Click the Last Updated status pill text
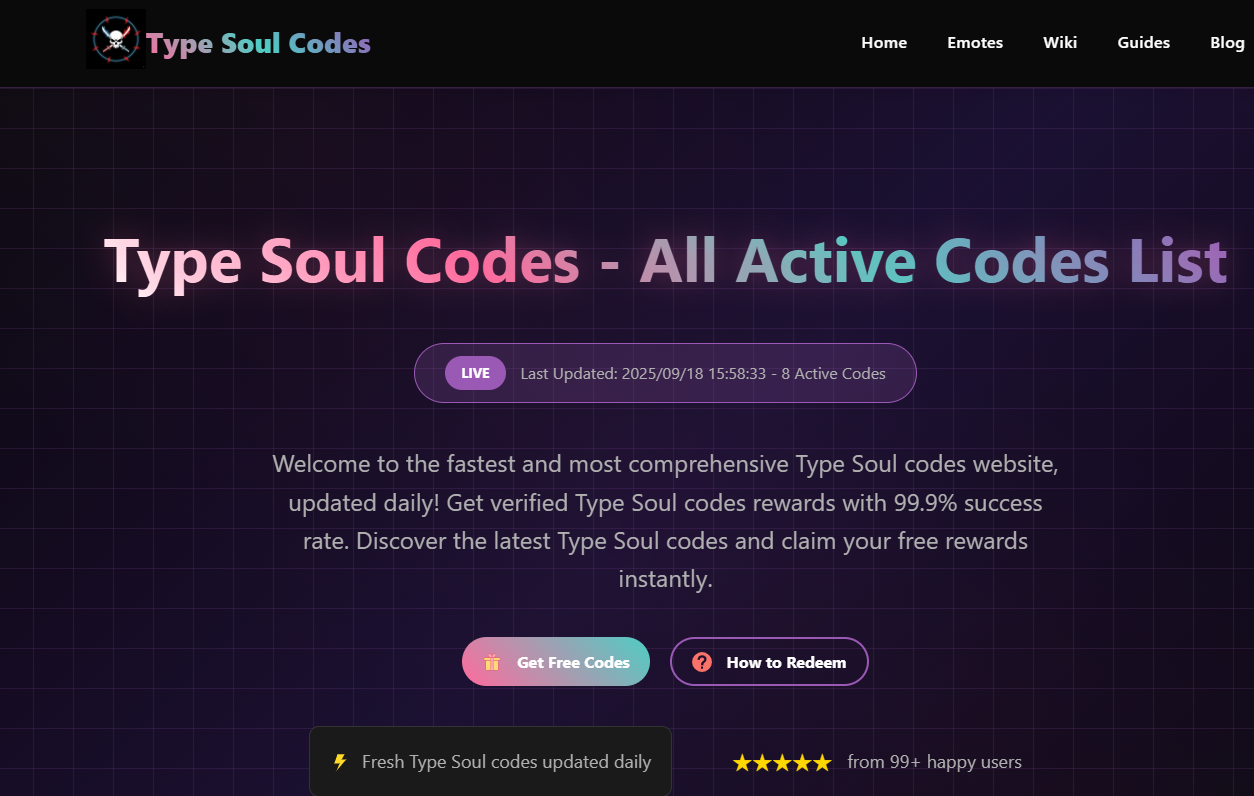The width and height of the screenshot is (1254, 796). click(x=703, y=373)
